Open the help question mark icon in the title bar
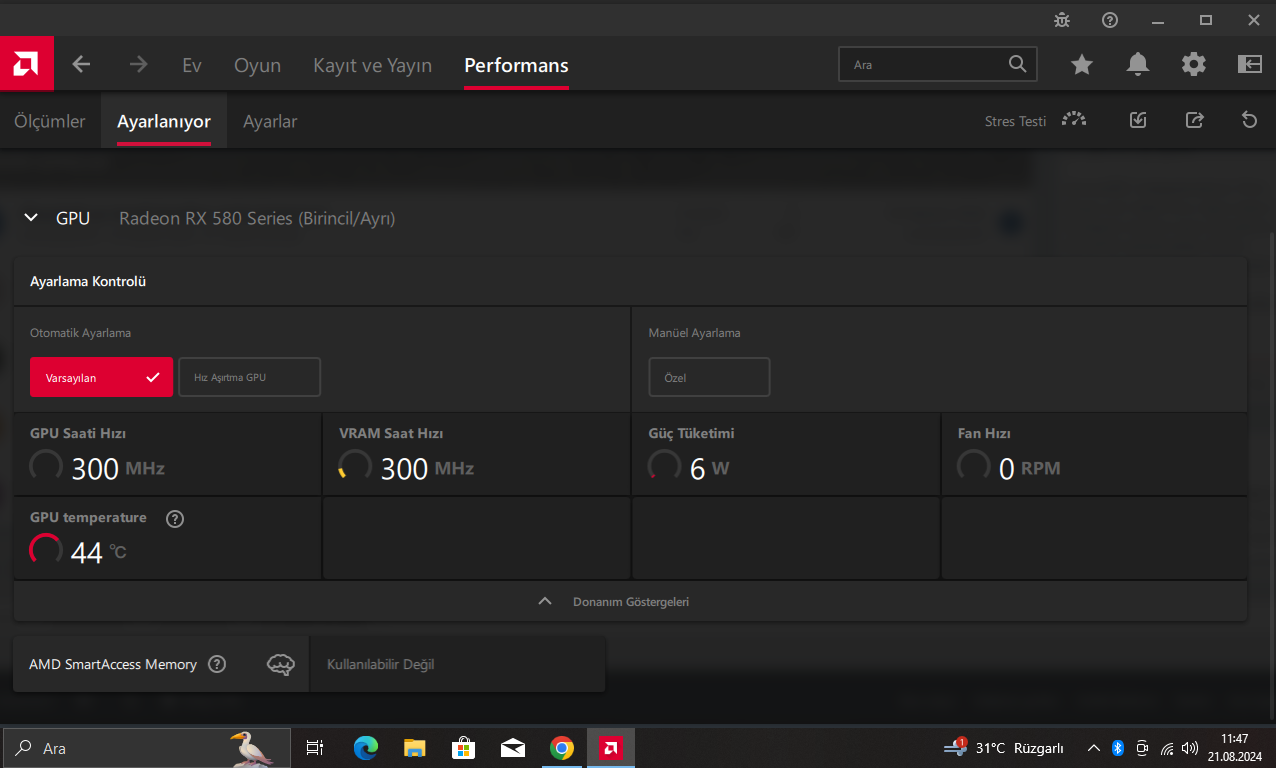 [1110, 19]
